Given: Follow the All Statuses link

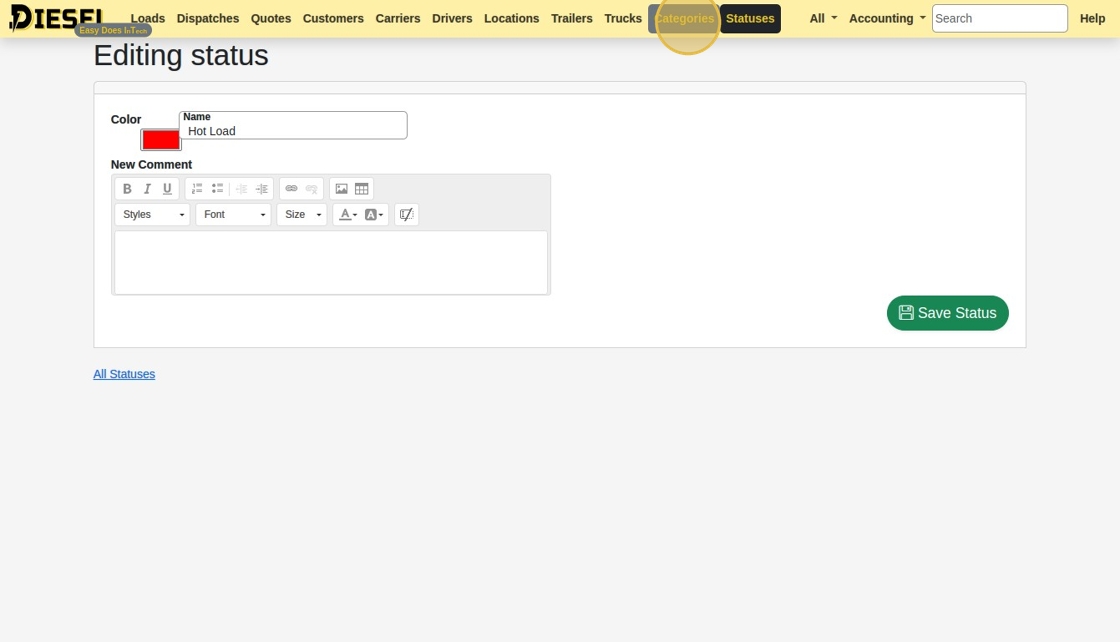Looking at the screenshot, I should [124, 374].
